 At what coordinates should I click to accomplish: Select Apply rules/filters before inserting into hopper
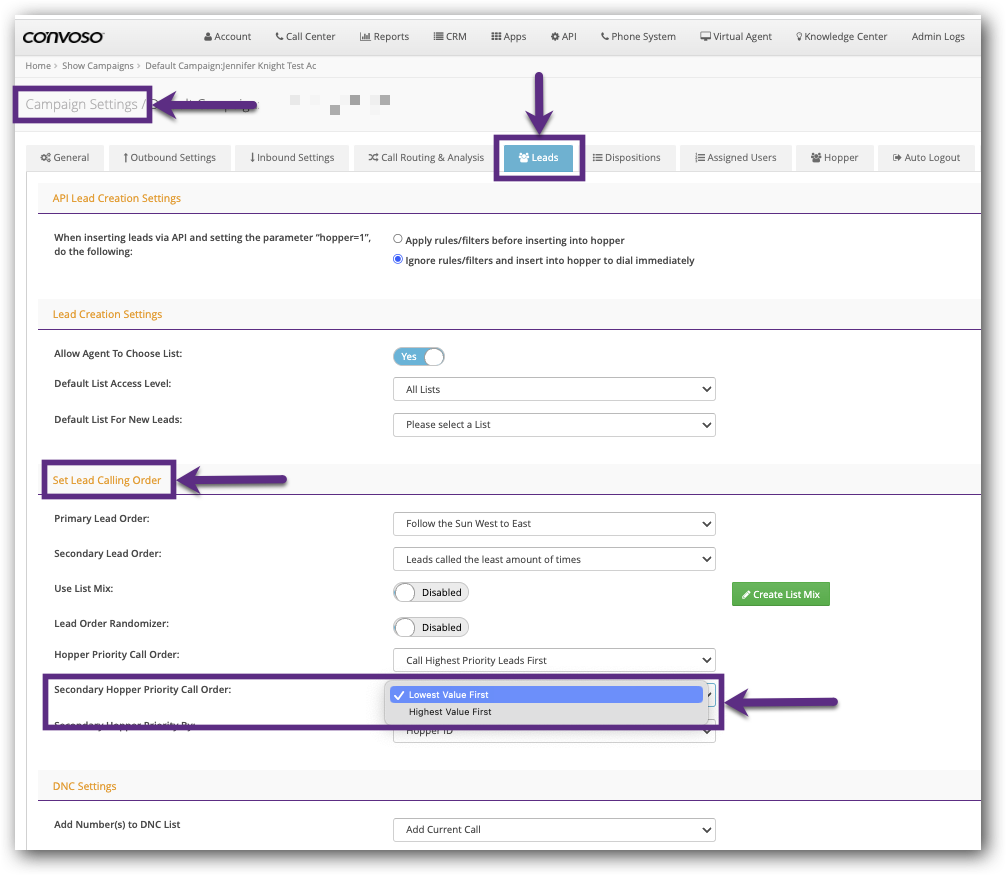[398, 239]
